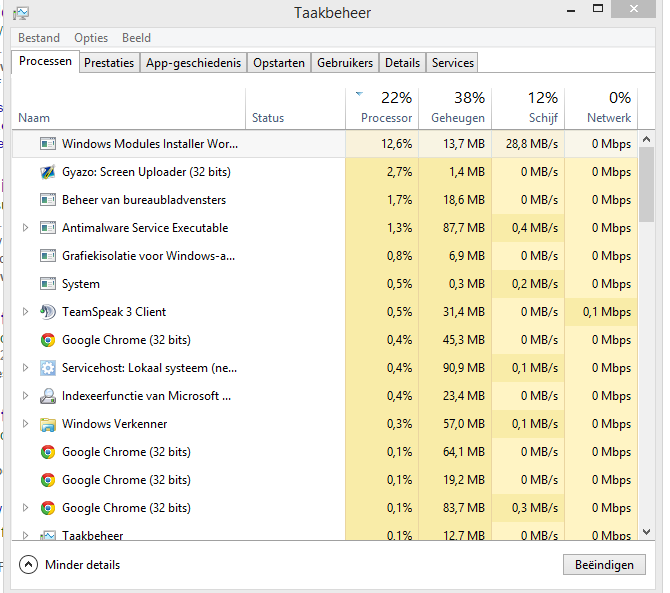Screen dimensions: 670x593
Task: Click the Servicehost Lokaal systeem gear icon
Action: click(x=48, y=368)
